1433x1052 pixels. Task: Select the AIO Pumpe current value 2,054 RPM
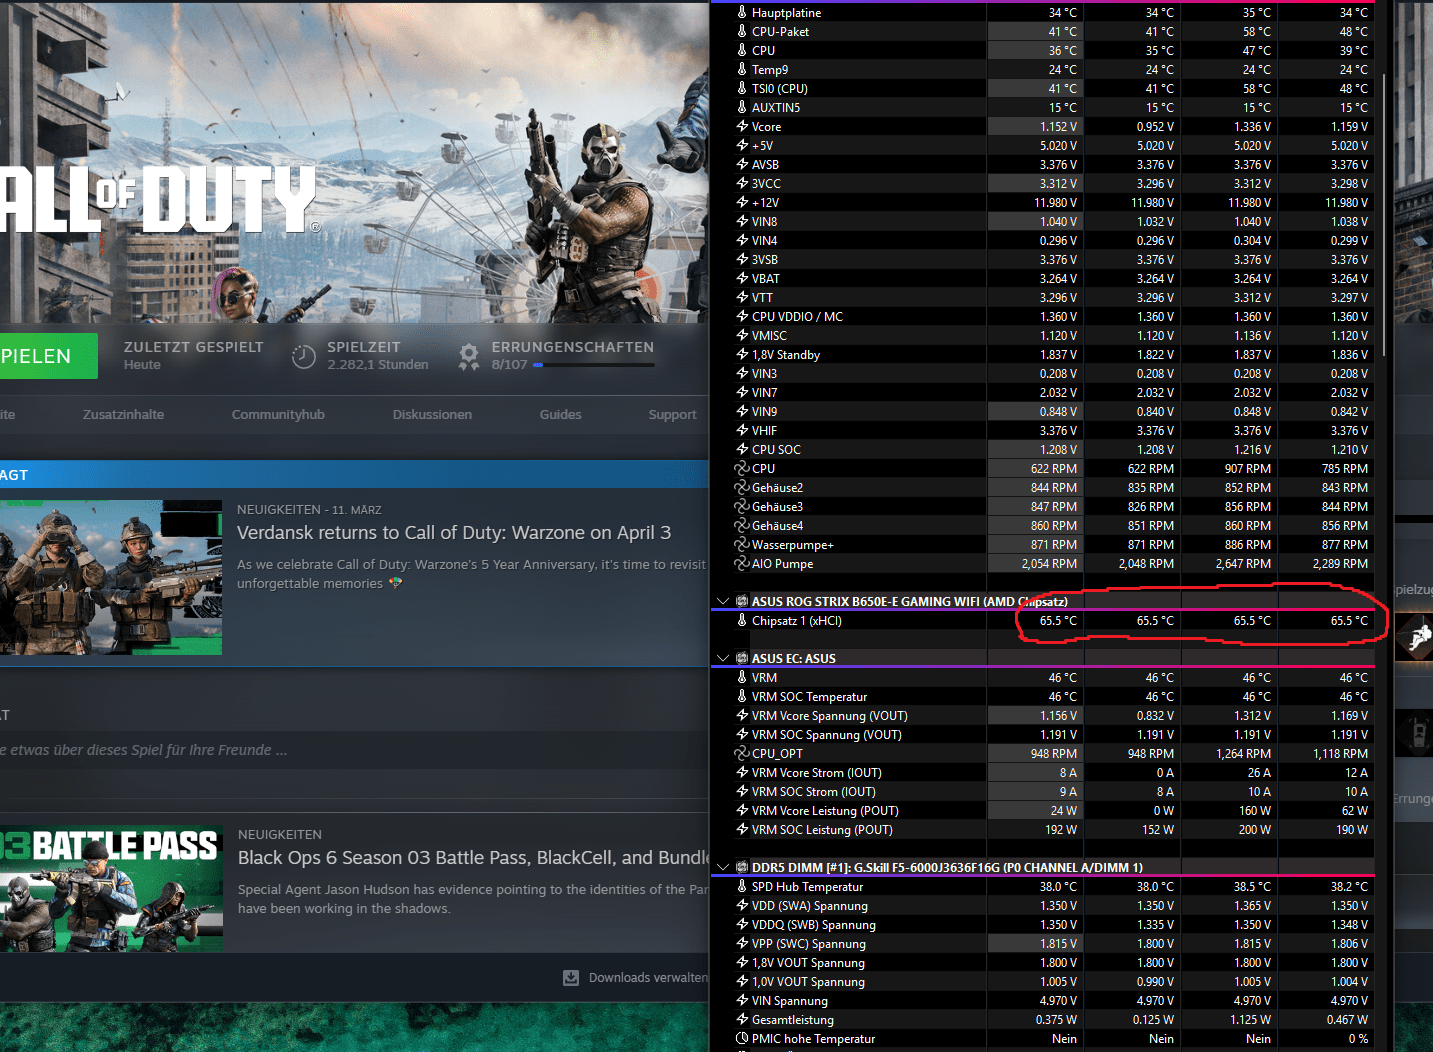[1035, 564]
